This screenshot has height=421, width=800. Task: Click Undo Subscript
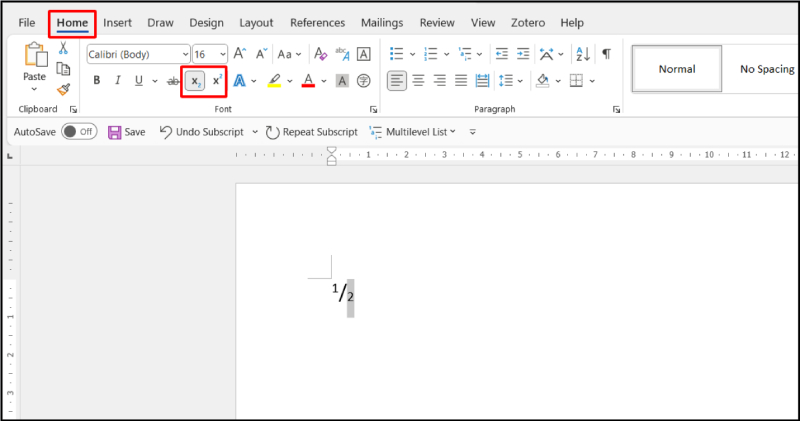click(x=202, y=132)
